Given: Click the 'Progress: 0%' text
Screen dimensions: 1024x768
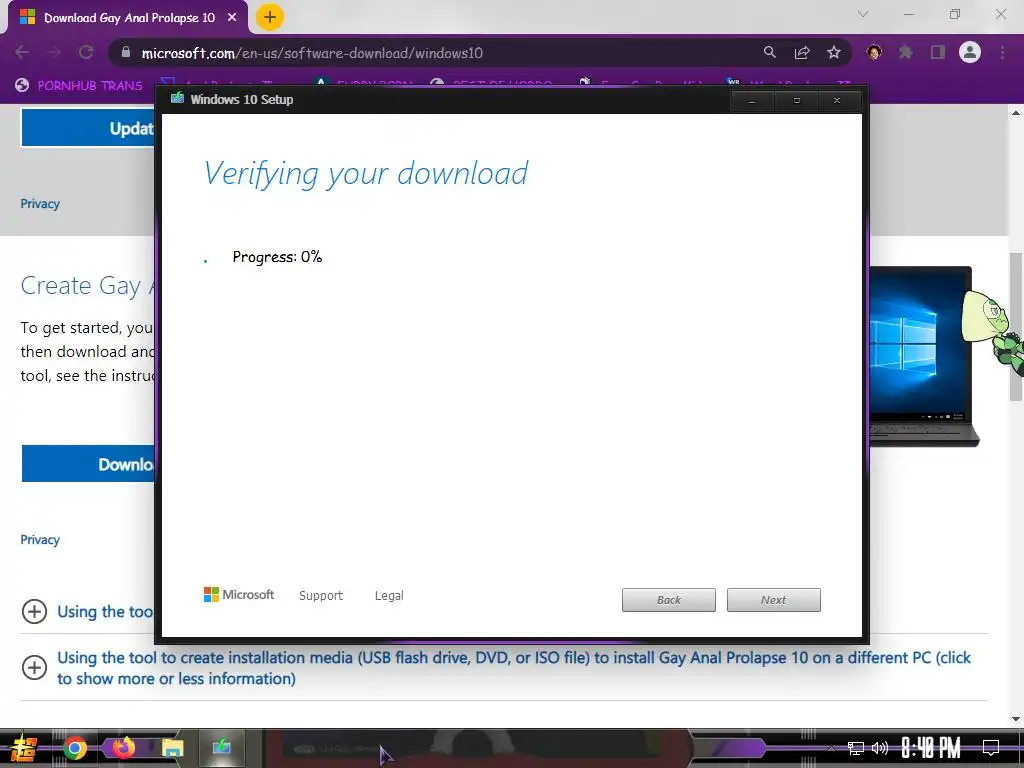Looking at the screenshot, I should (278, 257).
